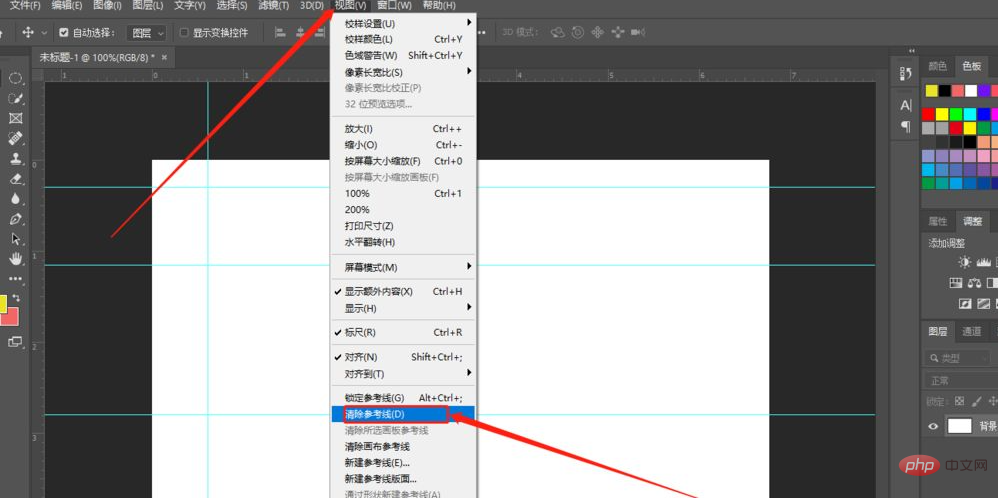Screen dimensions: 998x498
Task: Open the Character panel icon
Action: coord(905,106)
